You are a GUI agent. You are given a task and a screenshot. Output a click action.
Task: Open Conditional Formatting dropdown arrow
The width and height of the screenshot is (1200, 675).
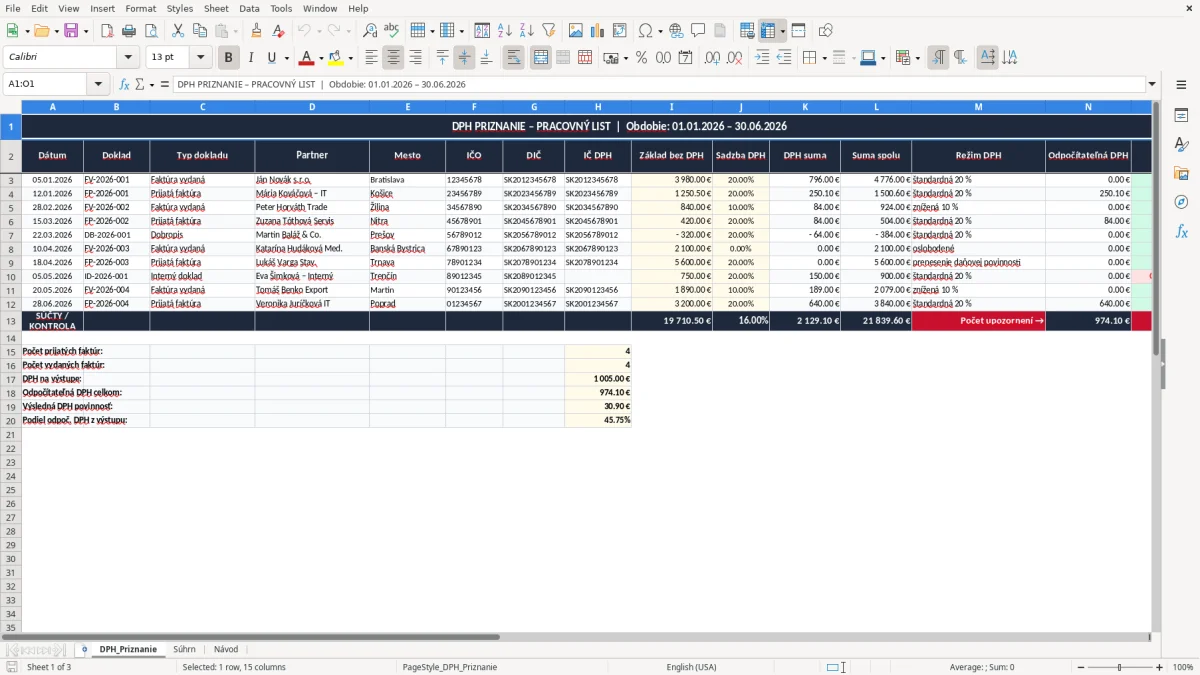click(x=917, y=58)
